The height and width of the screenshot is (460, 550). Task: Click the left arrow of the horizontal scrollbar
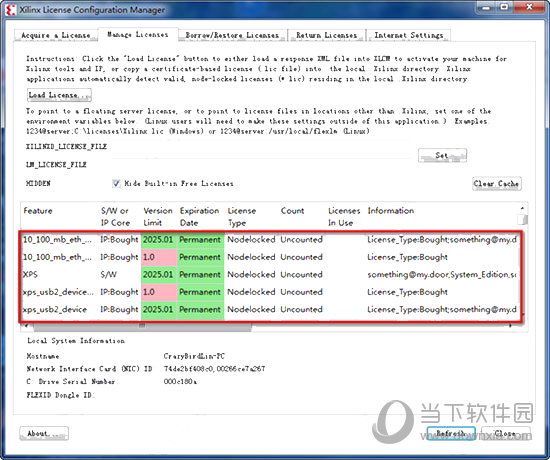[25, 326]
